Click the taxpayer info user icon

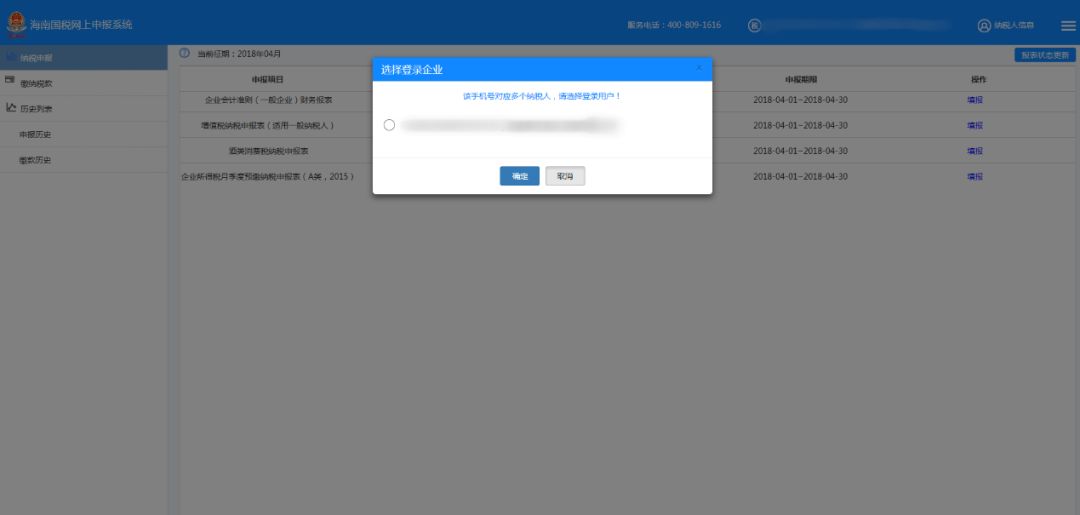click(984, 25)
